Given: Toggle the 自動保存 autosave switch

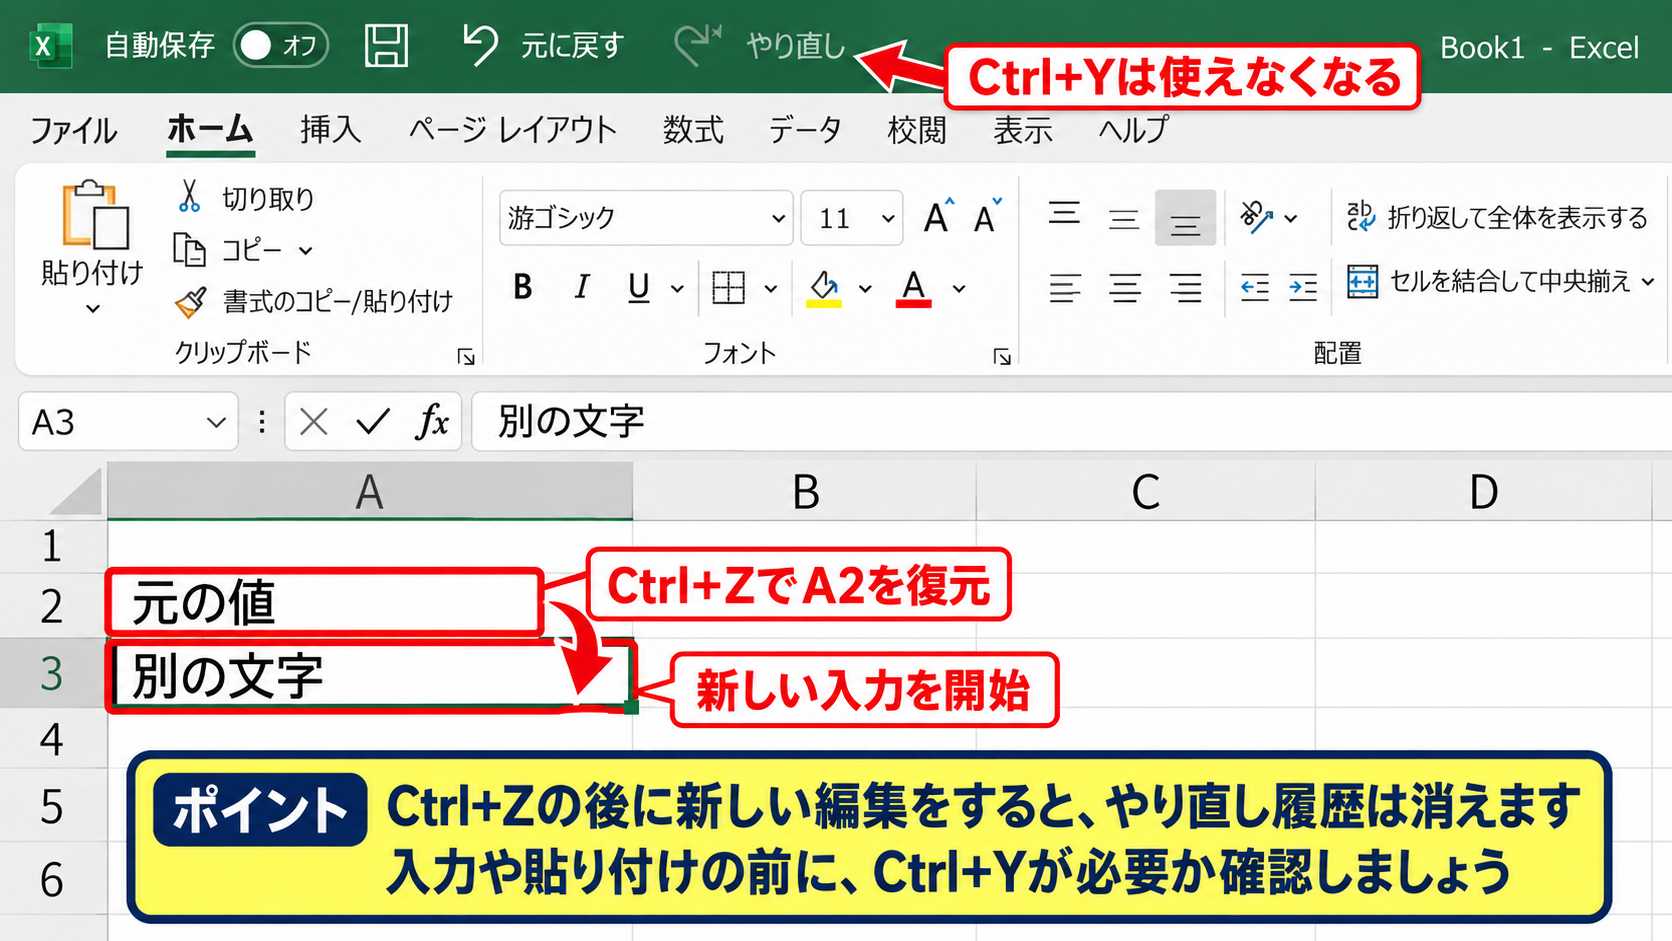Looking at the screenshot, I should point(281,45).
